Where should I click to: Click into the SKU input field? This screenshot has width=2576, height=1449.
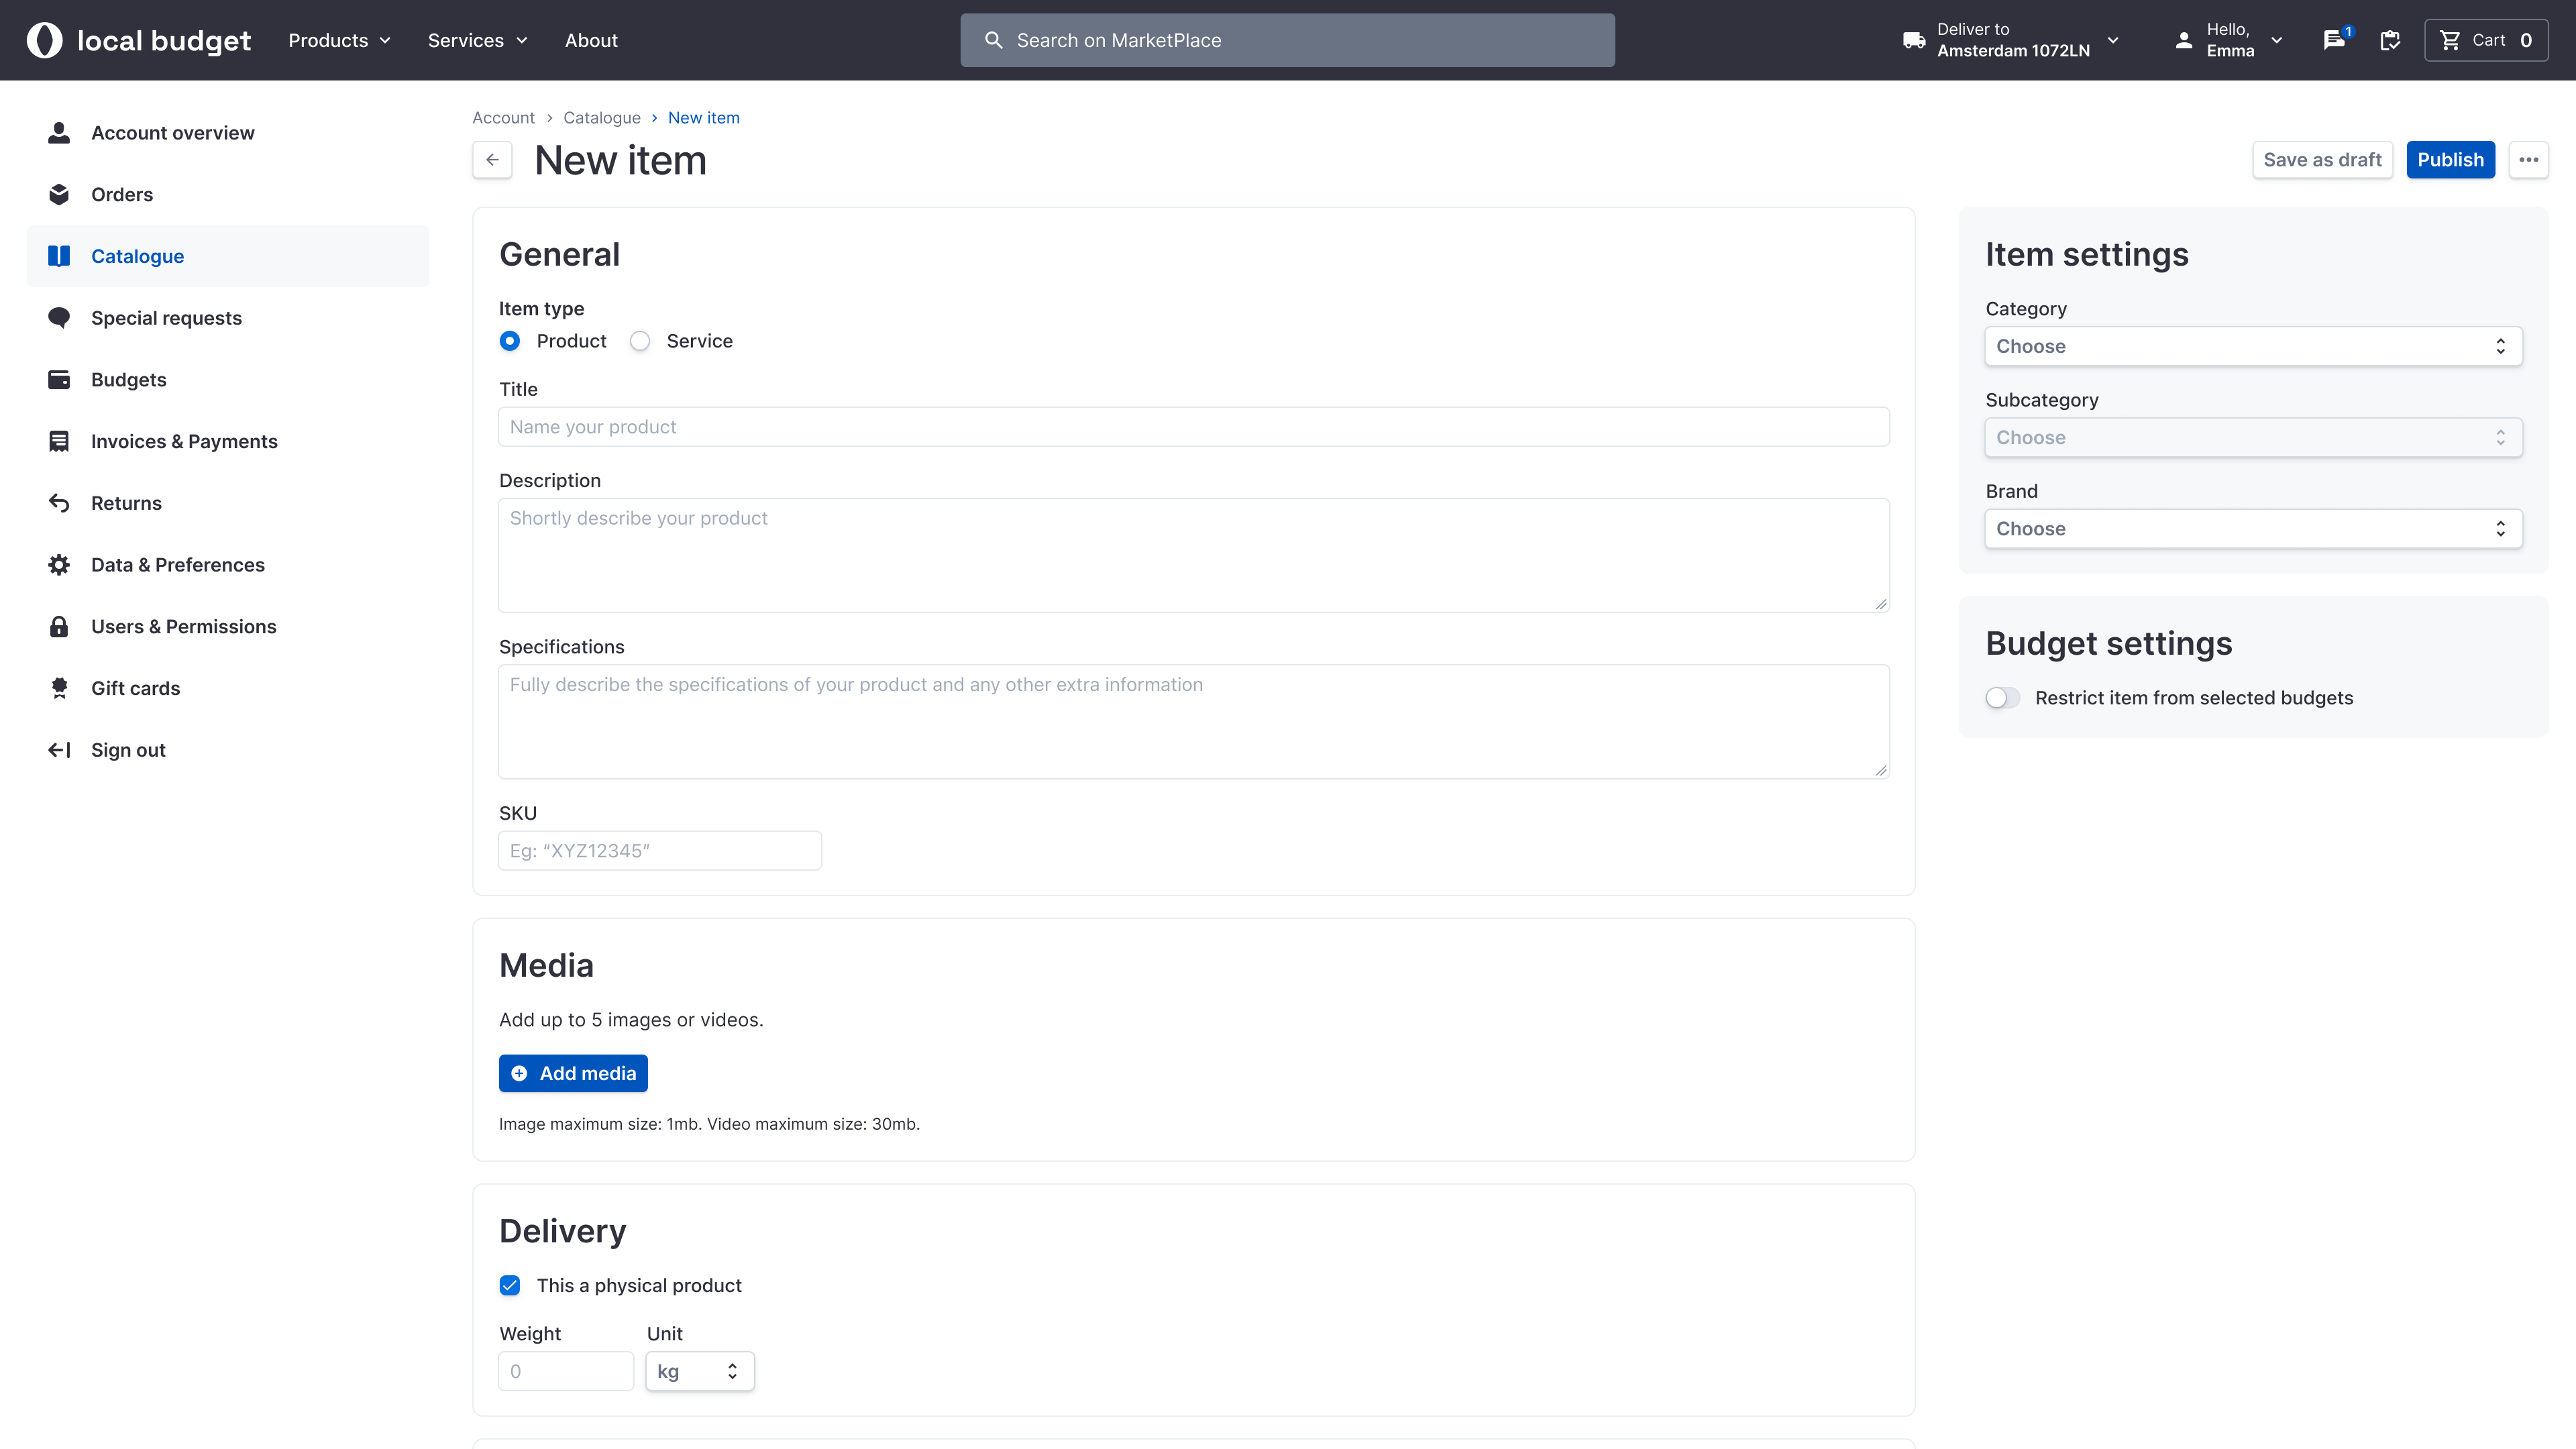click(x=659, y=851)
